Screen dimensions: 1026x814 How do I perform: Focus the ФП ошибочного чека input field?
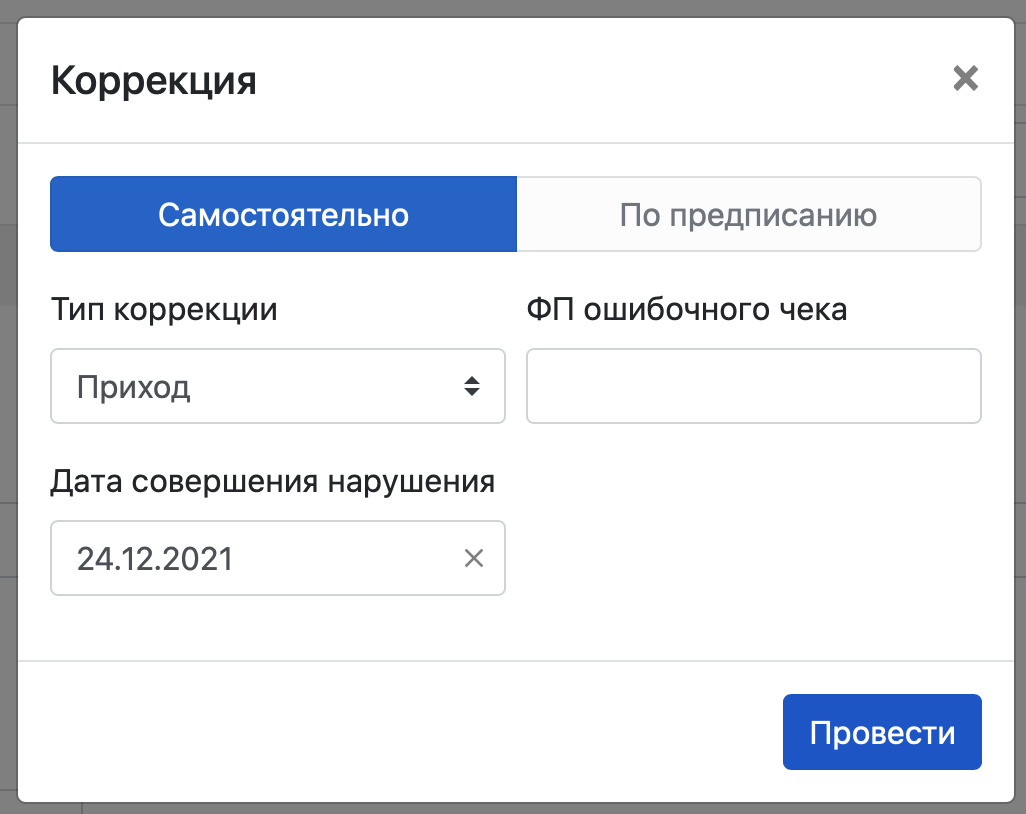coord(753,386)
